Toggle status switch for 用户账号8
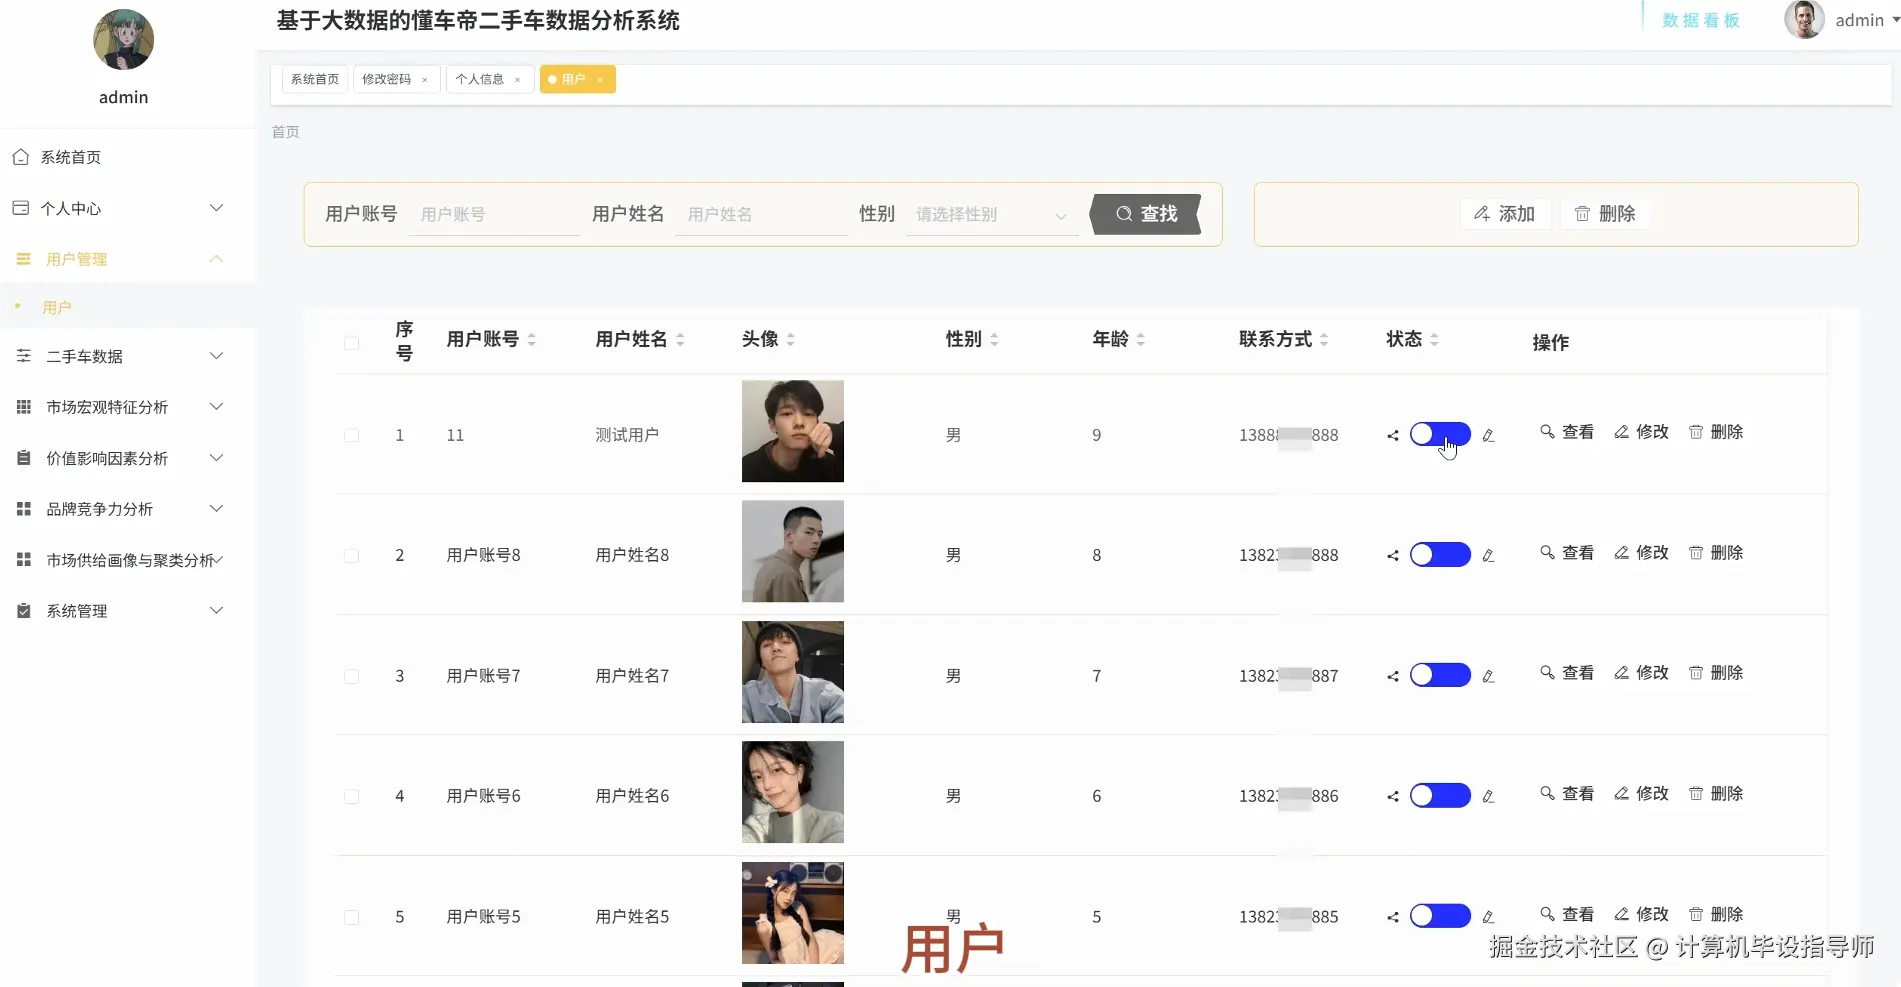Image resolution: width=1901 pixels, height=987 pixels. point(1440,555)
